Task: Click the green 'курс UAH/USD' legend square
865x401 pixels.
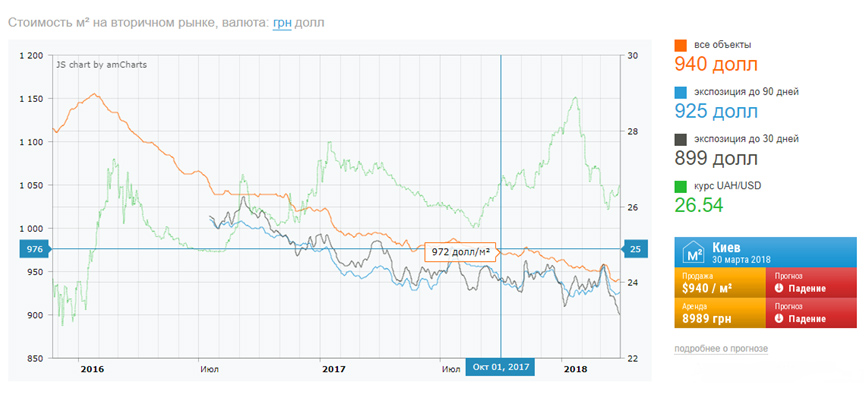Action: (681, 186)
